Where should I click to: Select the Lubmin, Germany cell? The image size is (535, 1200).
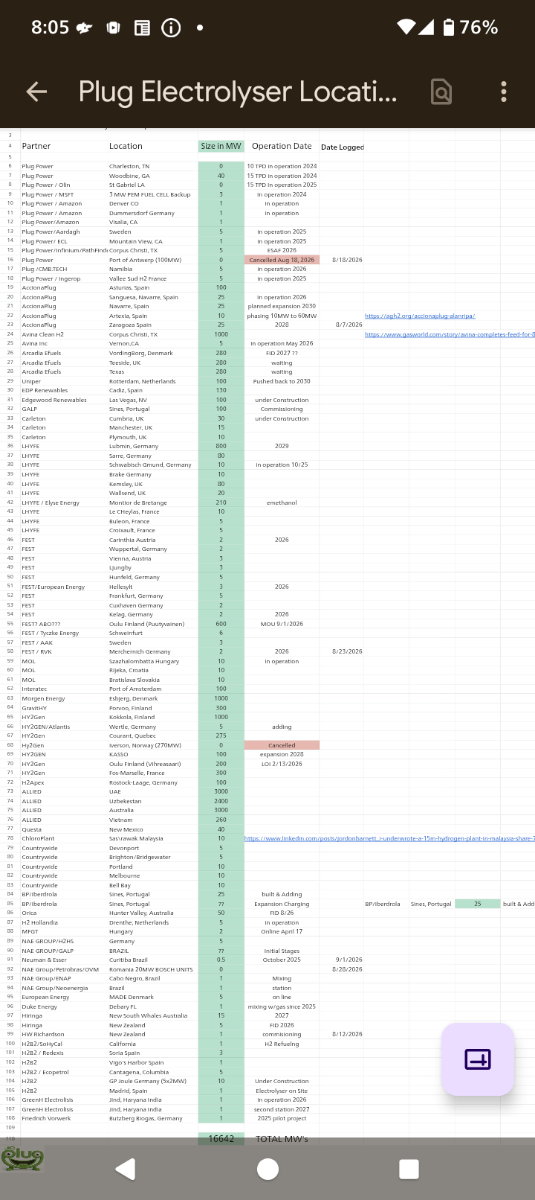132,446
